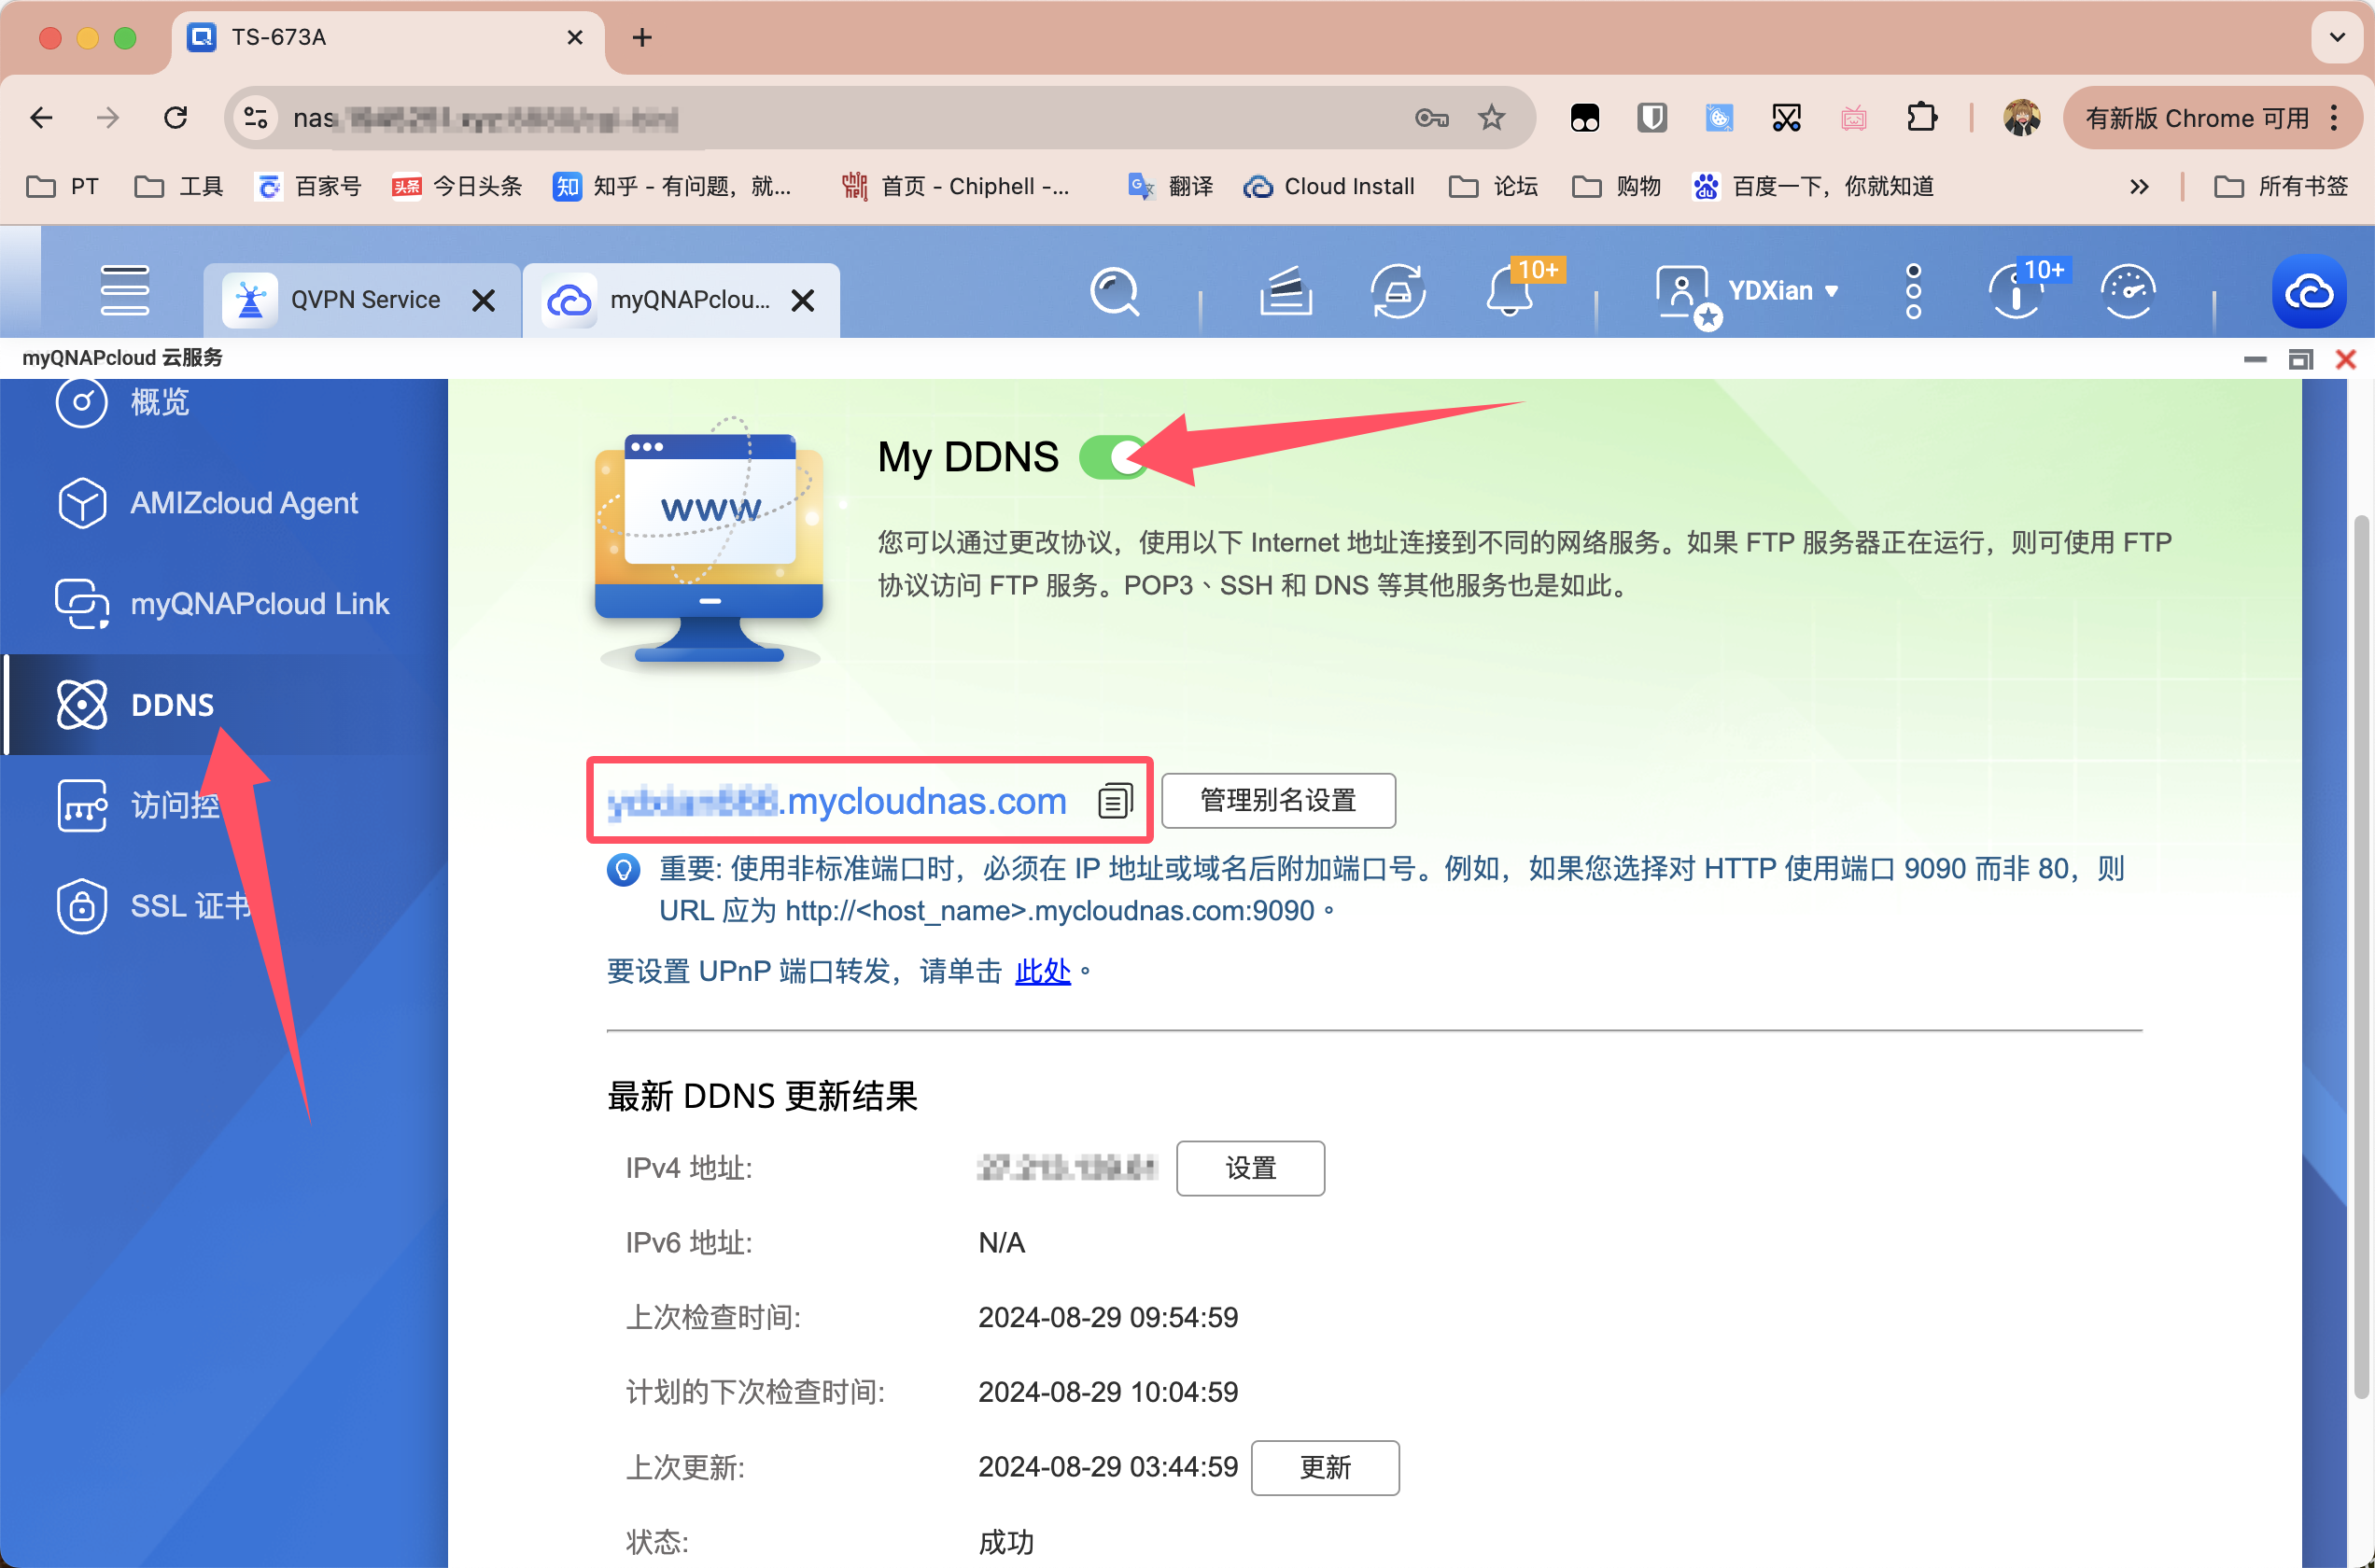Open the three-dot More options in QTS toolbar
The height and width of the screenshot is (1568, 2375).
click(1913, 292)
